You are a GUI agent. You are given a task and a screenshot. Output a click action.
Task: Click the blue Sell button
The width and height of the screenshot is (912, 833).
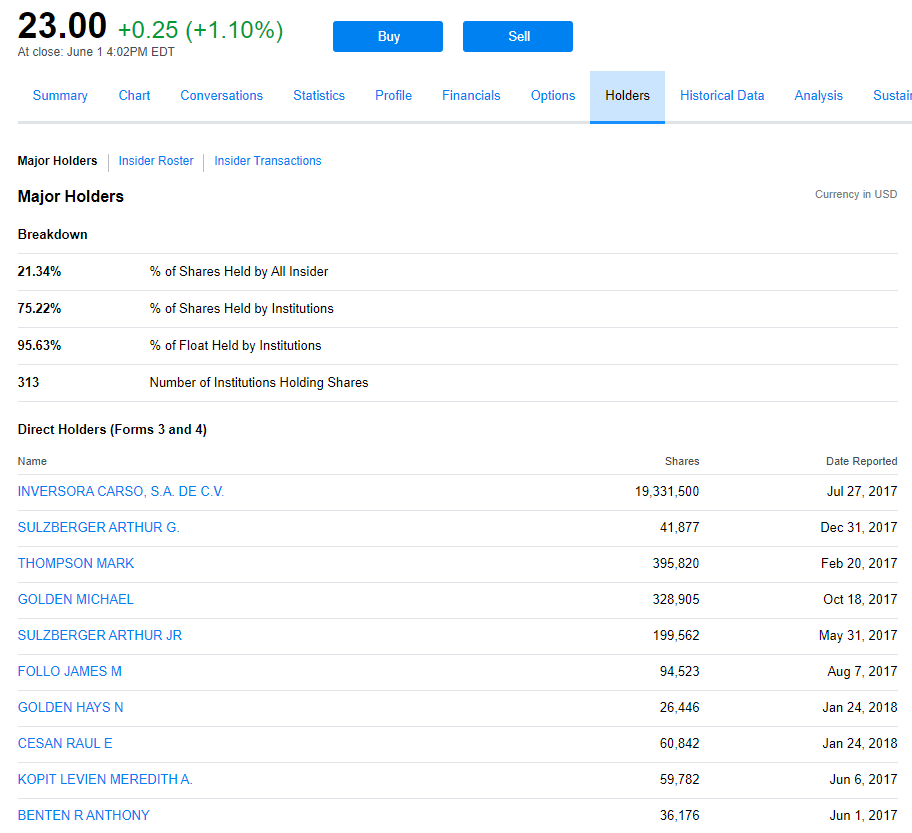[518, 37]
